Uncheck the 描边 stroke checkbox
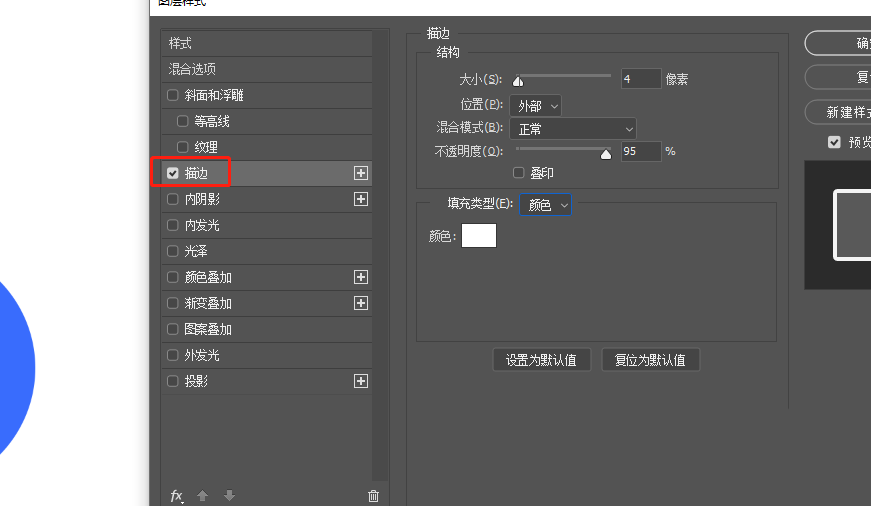Viewport: 871px width, 506px height. [x=173, y=173]
